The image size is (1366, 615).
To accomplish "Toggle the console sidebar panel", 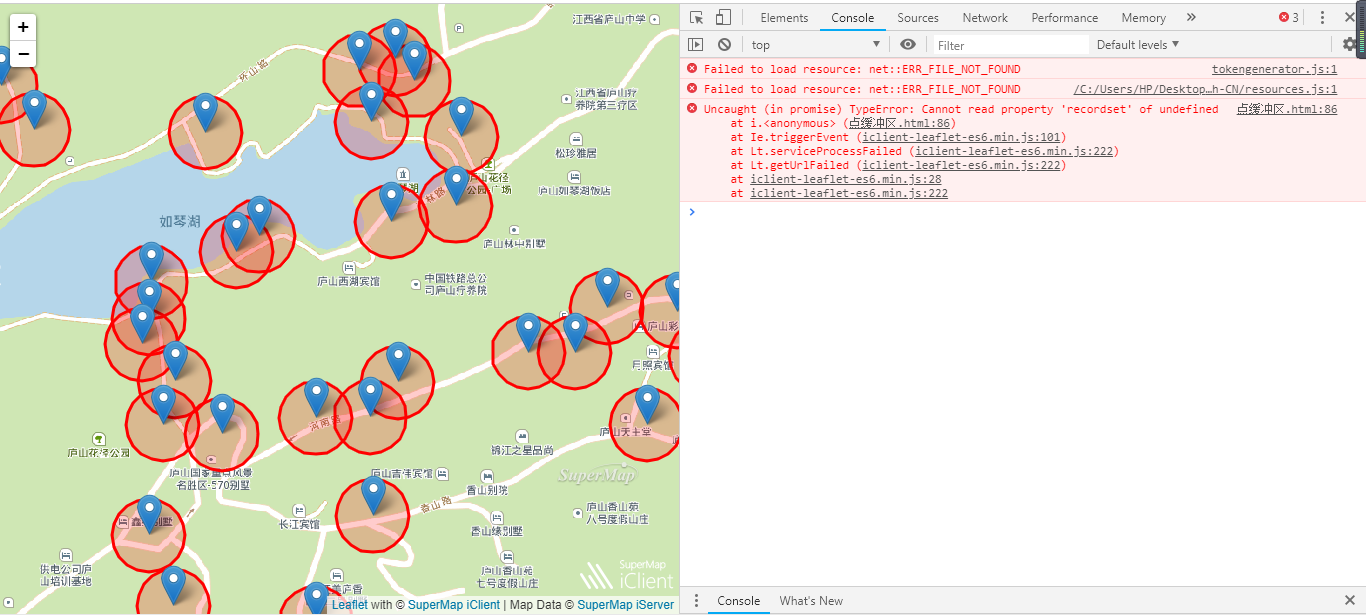I will (x=696, y=44).
